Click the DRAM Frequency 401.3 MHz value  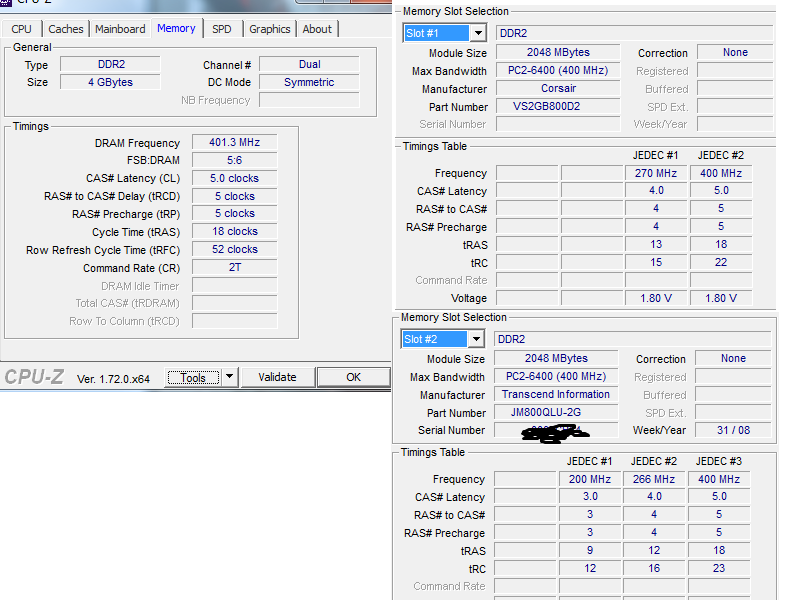[x=235, y=142]
